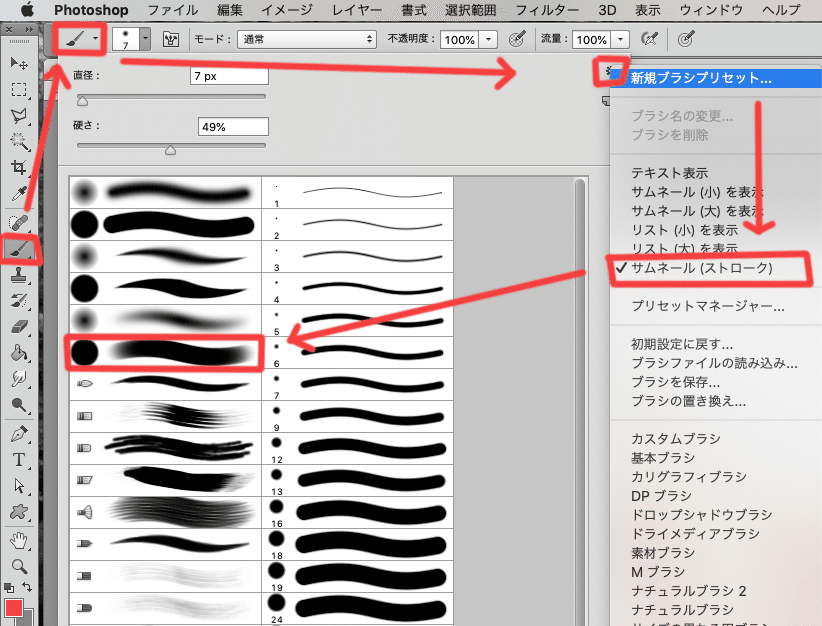Click the hardness slider handle
822x626 pixels.
(x=170, y=150)
